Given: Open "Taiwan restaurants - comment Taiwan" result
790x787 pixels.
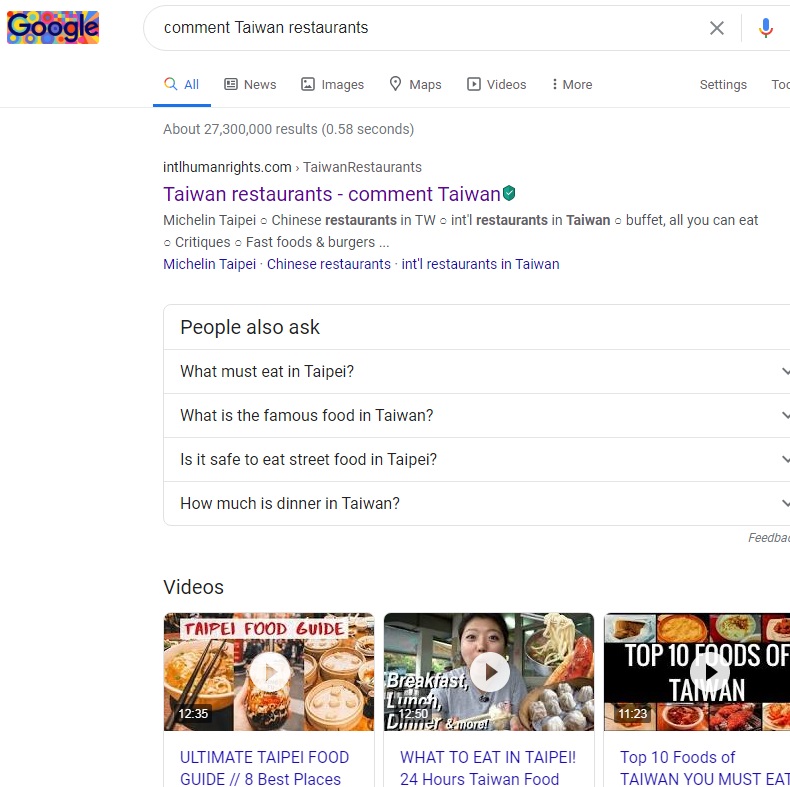Looking at the screenshot, I should (x=331, y=194).
